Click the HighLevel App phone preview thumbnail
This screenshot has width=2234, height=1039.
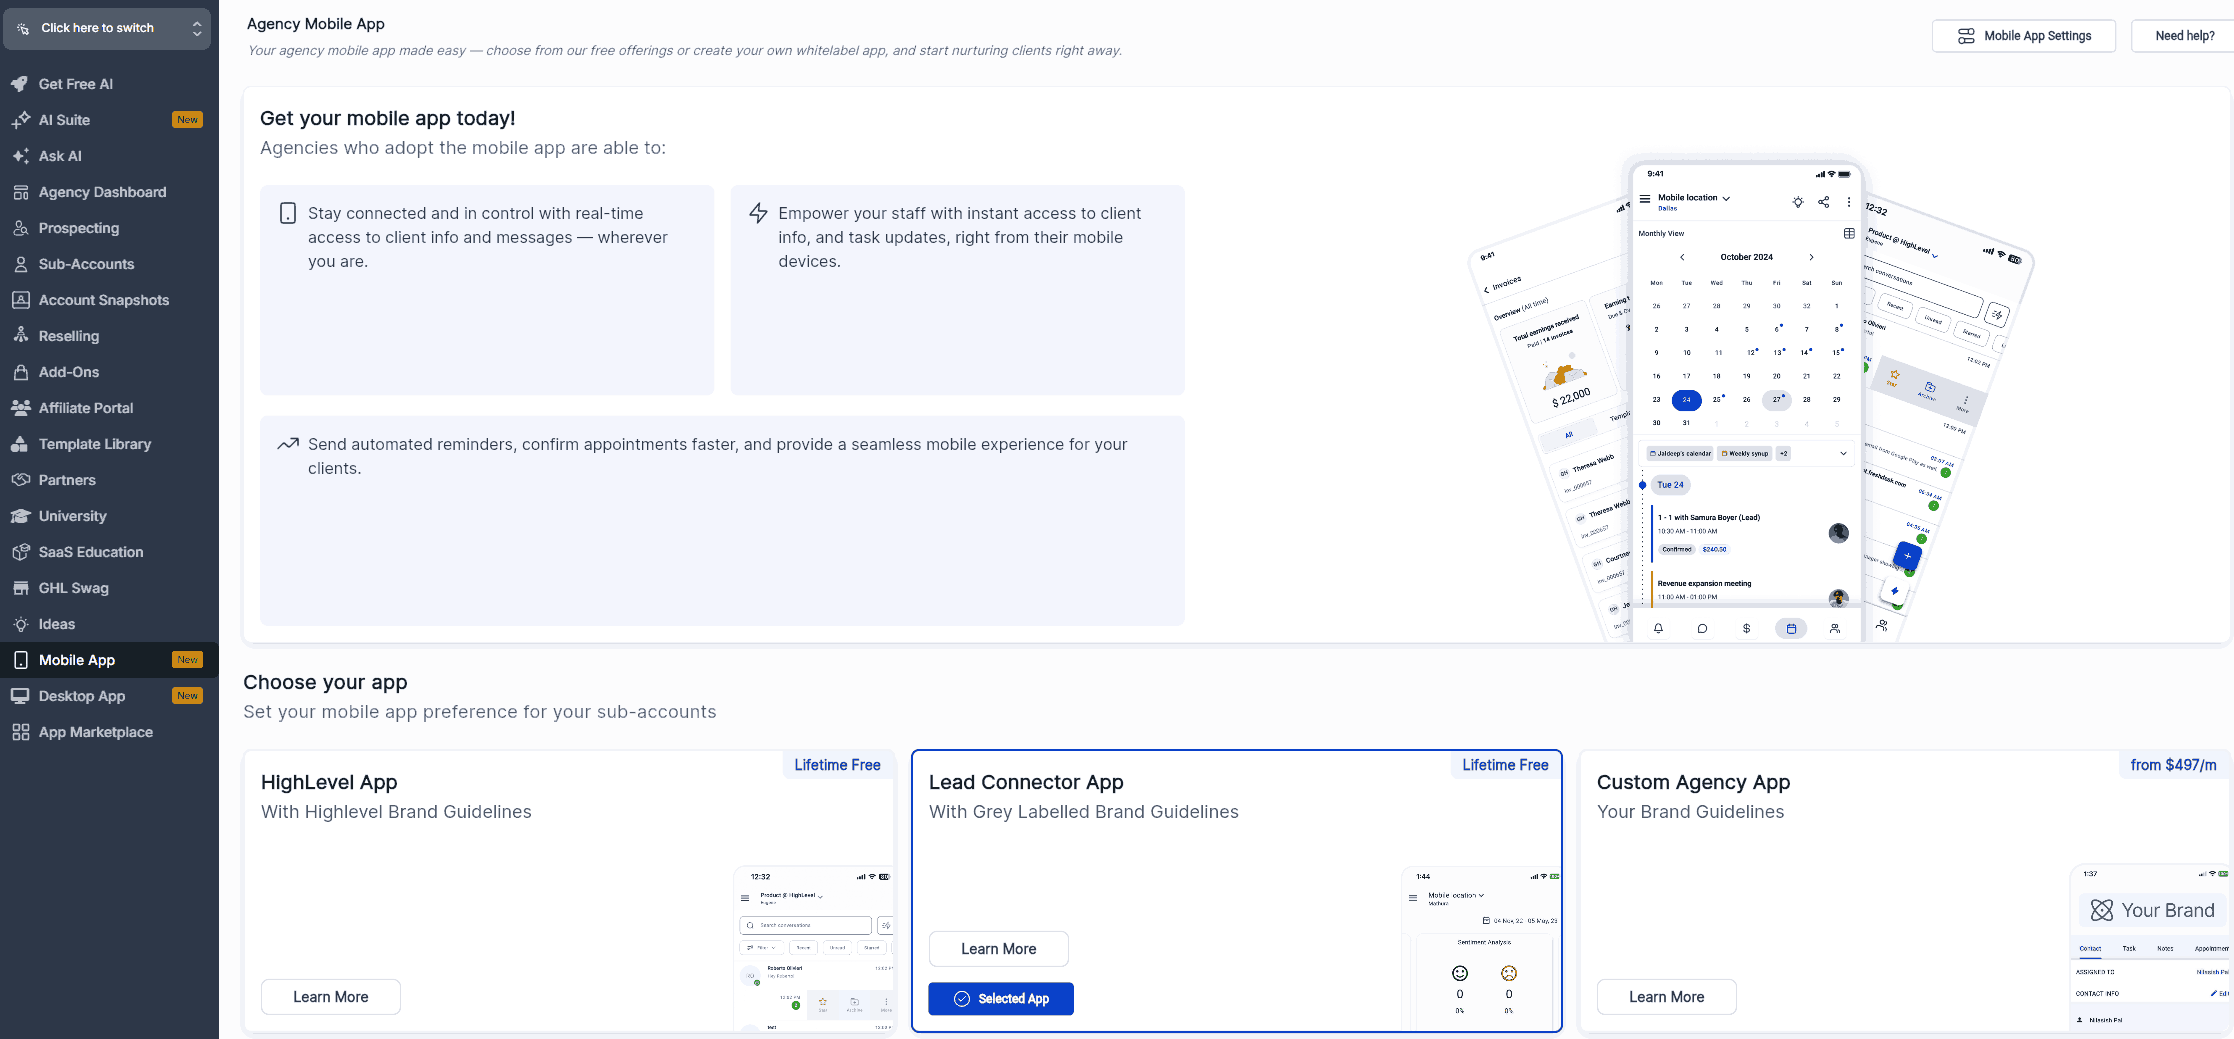(813, 948)
